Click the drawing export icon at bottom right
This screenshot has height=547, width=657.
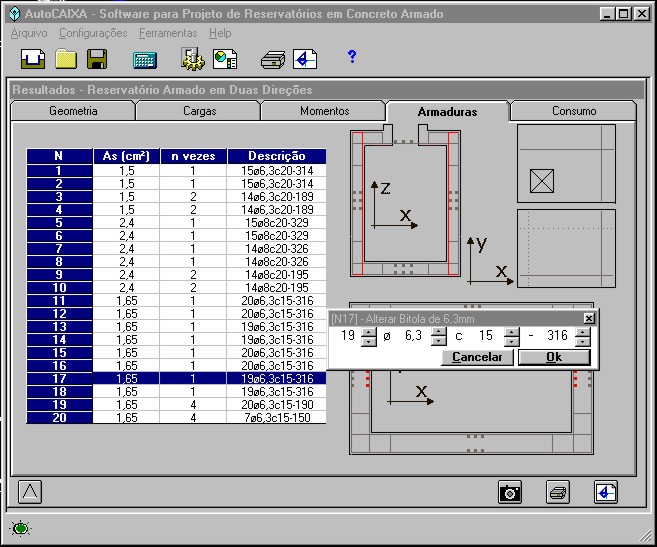(606, 492)
